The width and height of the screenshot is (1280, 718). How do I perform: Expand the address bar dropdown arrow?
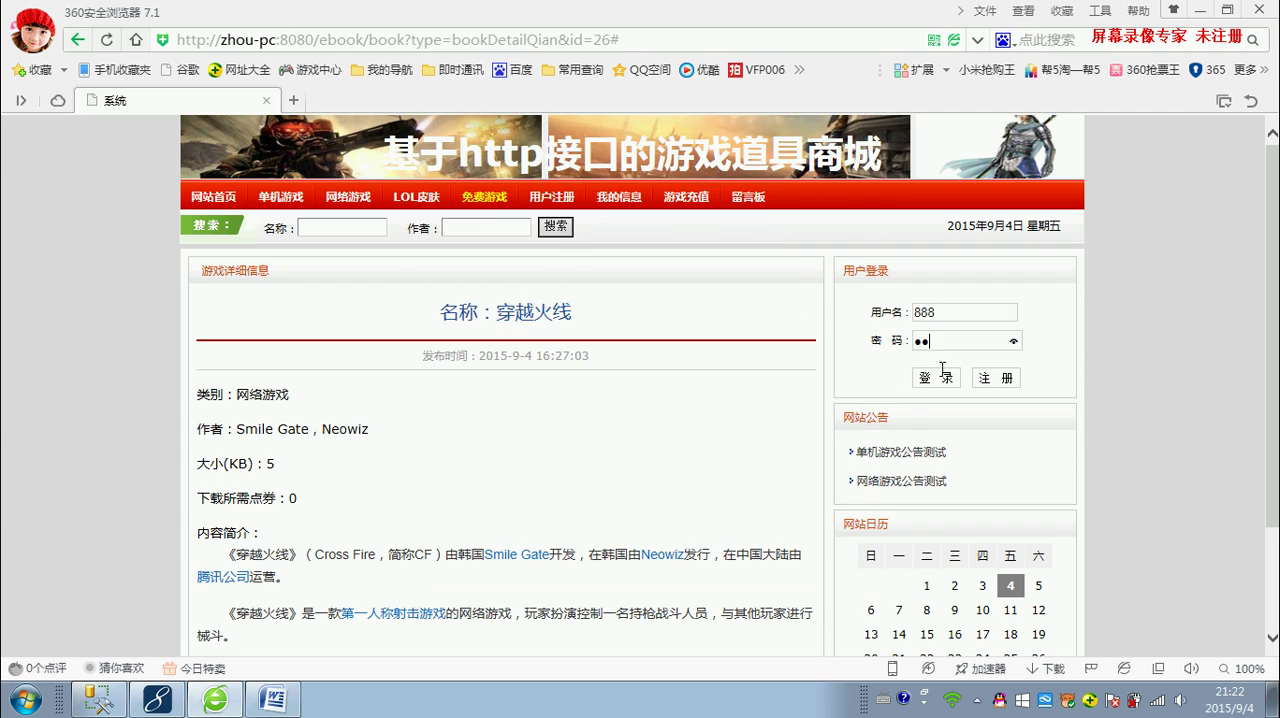tap(978, 40)
